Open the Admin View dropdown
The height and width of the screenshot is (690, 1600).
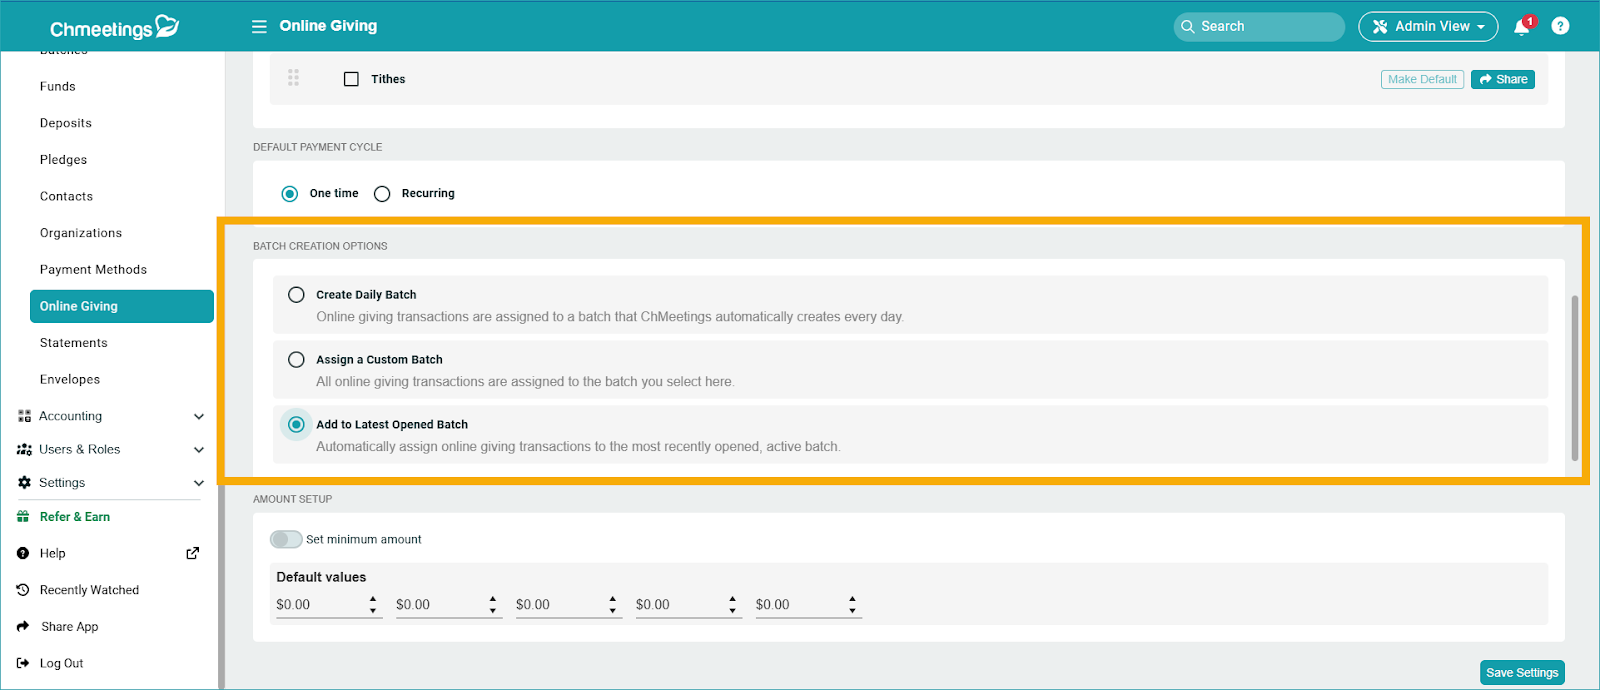coord(1427,26)
